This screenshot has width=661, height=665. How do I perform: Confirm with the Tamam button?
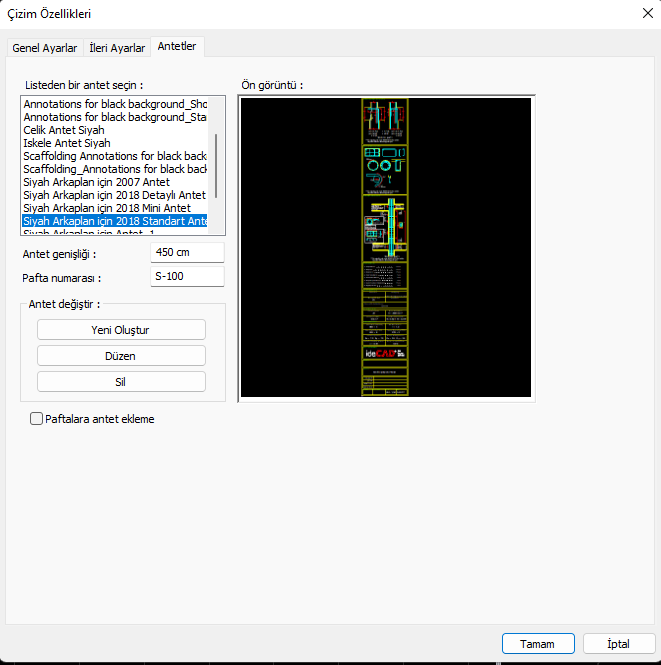coord(537,643)
